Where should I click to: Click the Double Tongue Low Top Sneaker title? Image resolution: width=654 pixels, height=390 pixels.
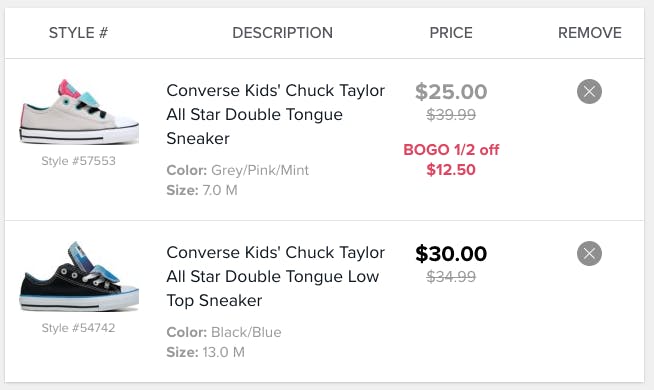point(275,276)
